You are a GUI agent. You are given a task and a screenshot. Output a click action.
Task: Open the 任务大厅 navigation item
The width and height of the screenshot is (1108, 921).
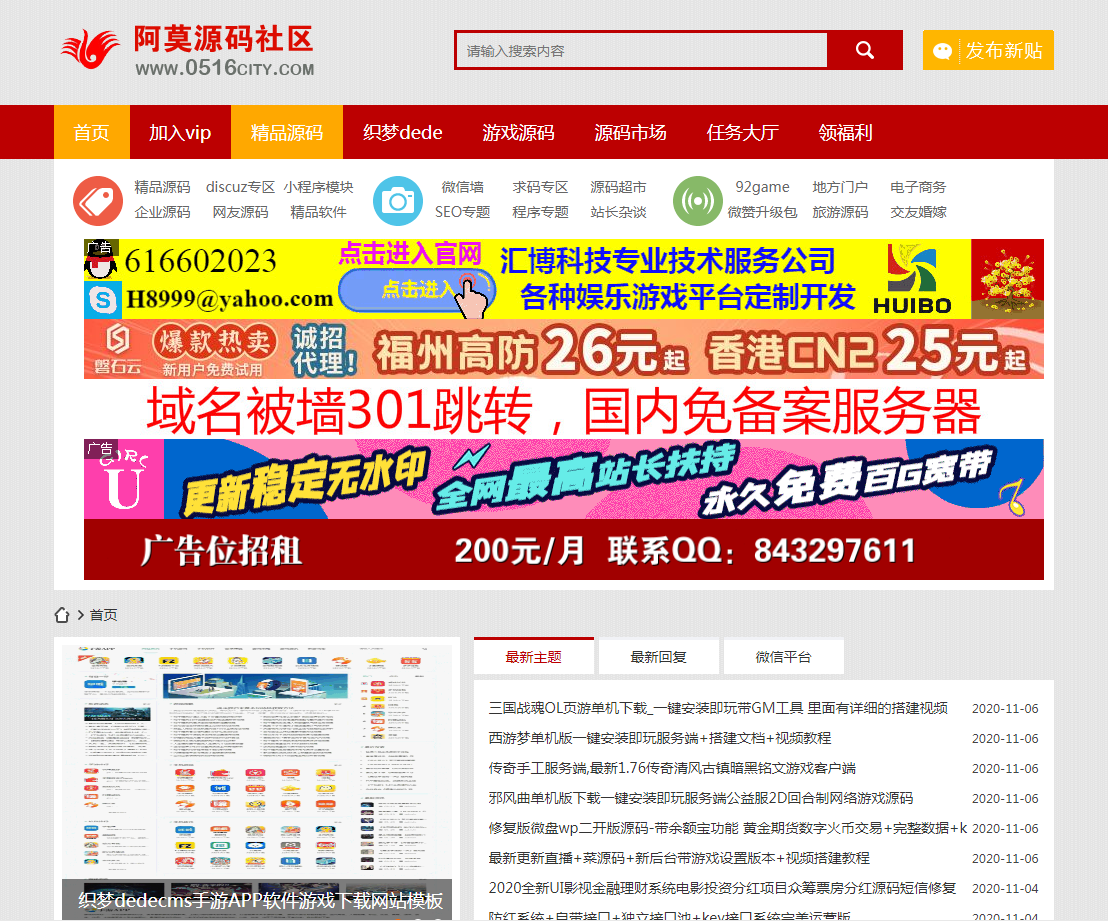click(x=742, y=132)
